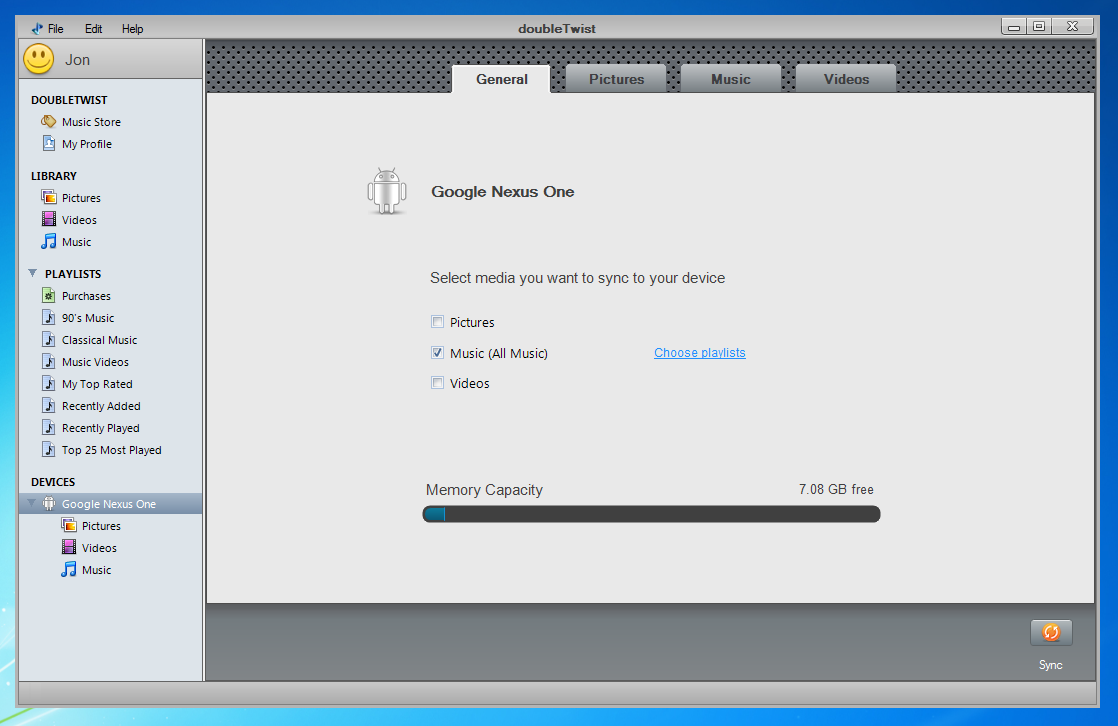
Task: Open the 90's Music playlist
Action: (x=88, y=318)
